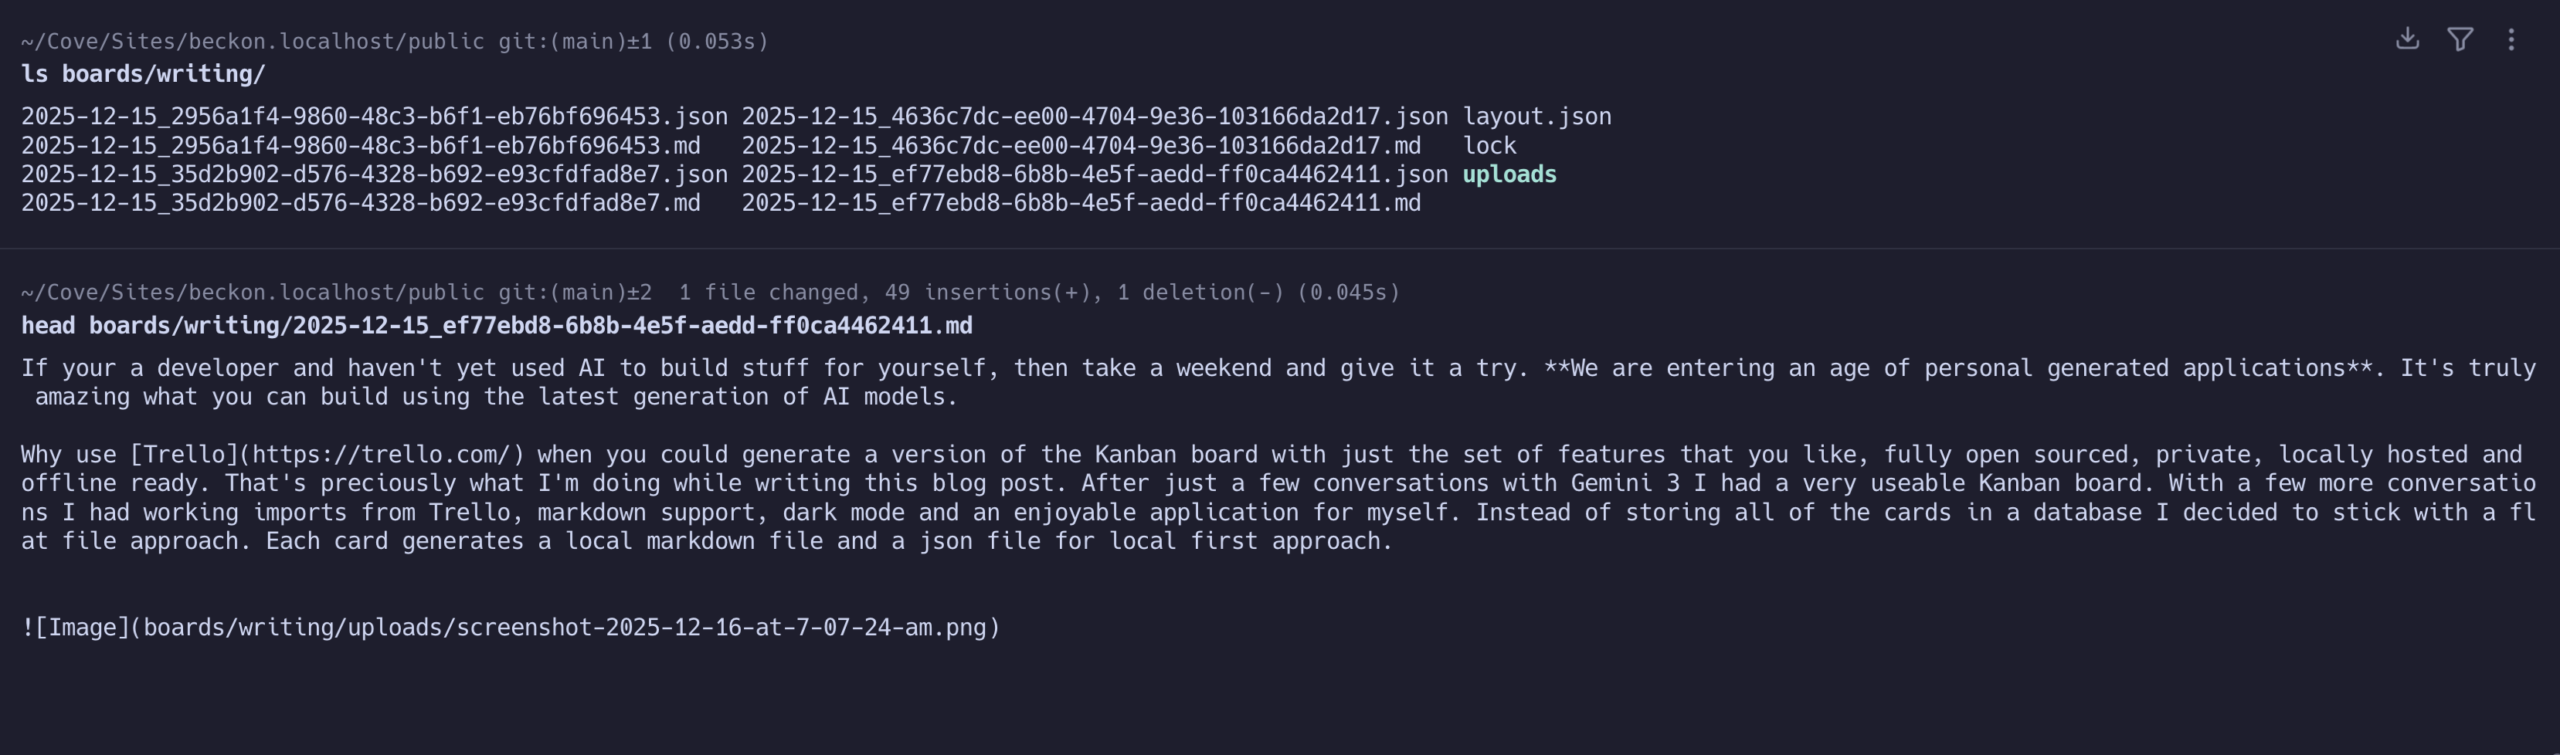Click the 2956a1f4 .md file name
Screen dimensions: 2560x755
tap(360, 146)
